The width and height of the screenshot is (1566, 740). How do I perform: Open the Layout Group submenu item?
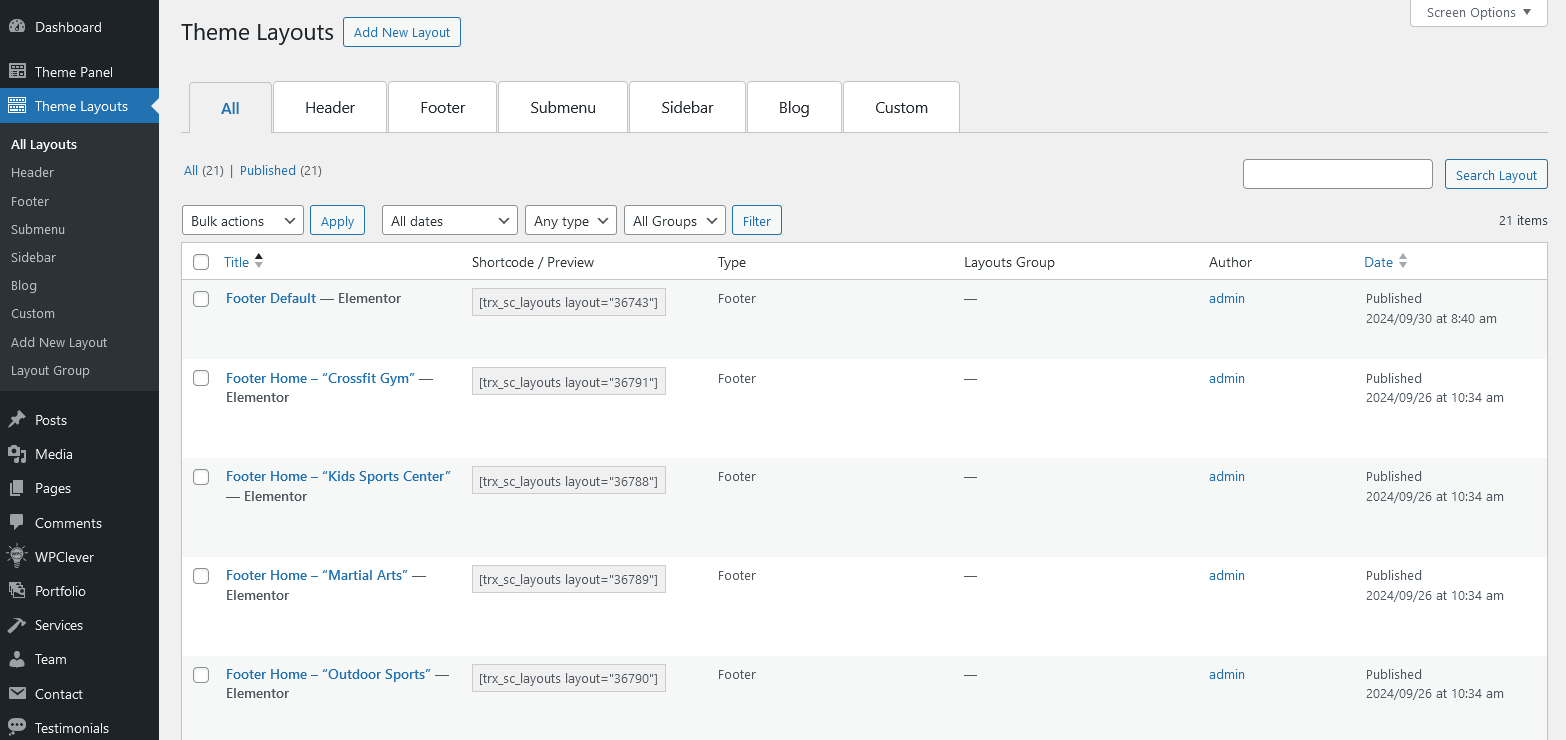pyautogui.click(x=50, y=370)
